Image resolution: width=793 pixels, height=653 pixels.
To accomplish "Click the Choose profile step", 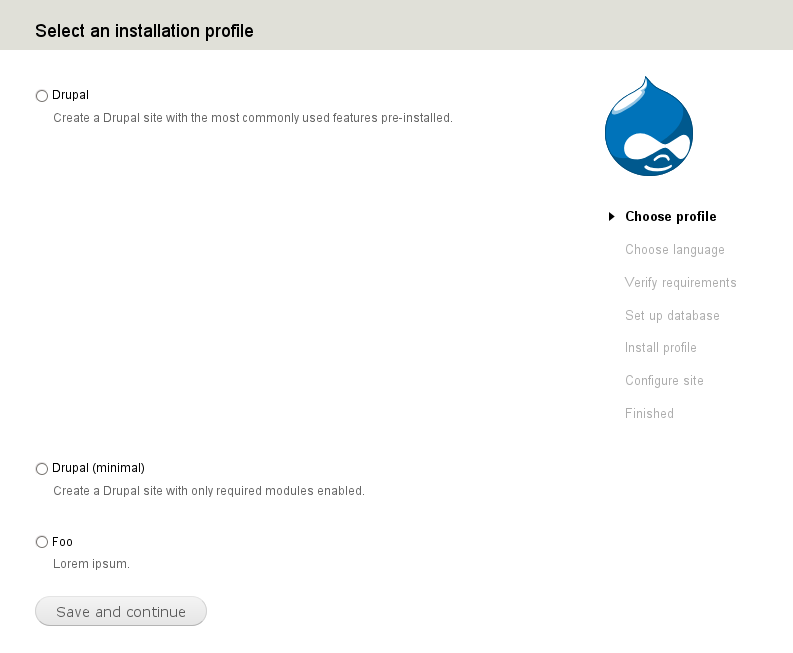I will pyautogui.click(x=671, y=216).
